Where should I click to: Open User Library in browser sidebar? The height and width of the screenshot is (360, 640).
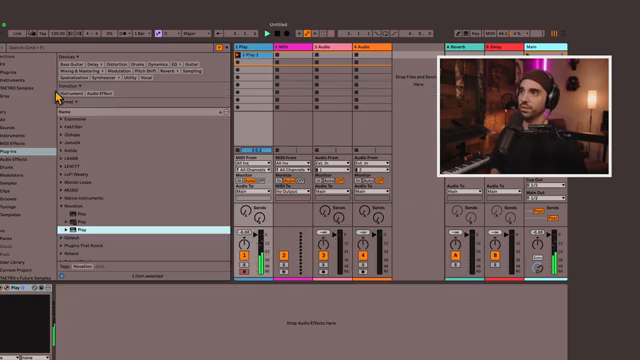pyautogui.click(x=12, y=262)
